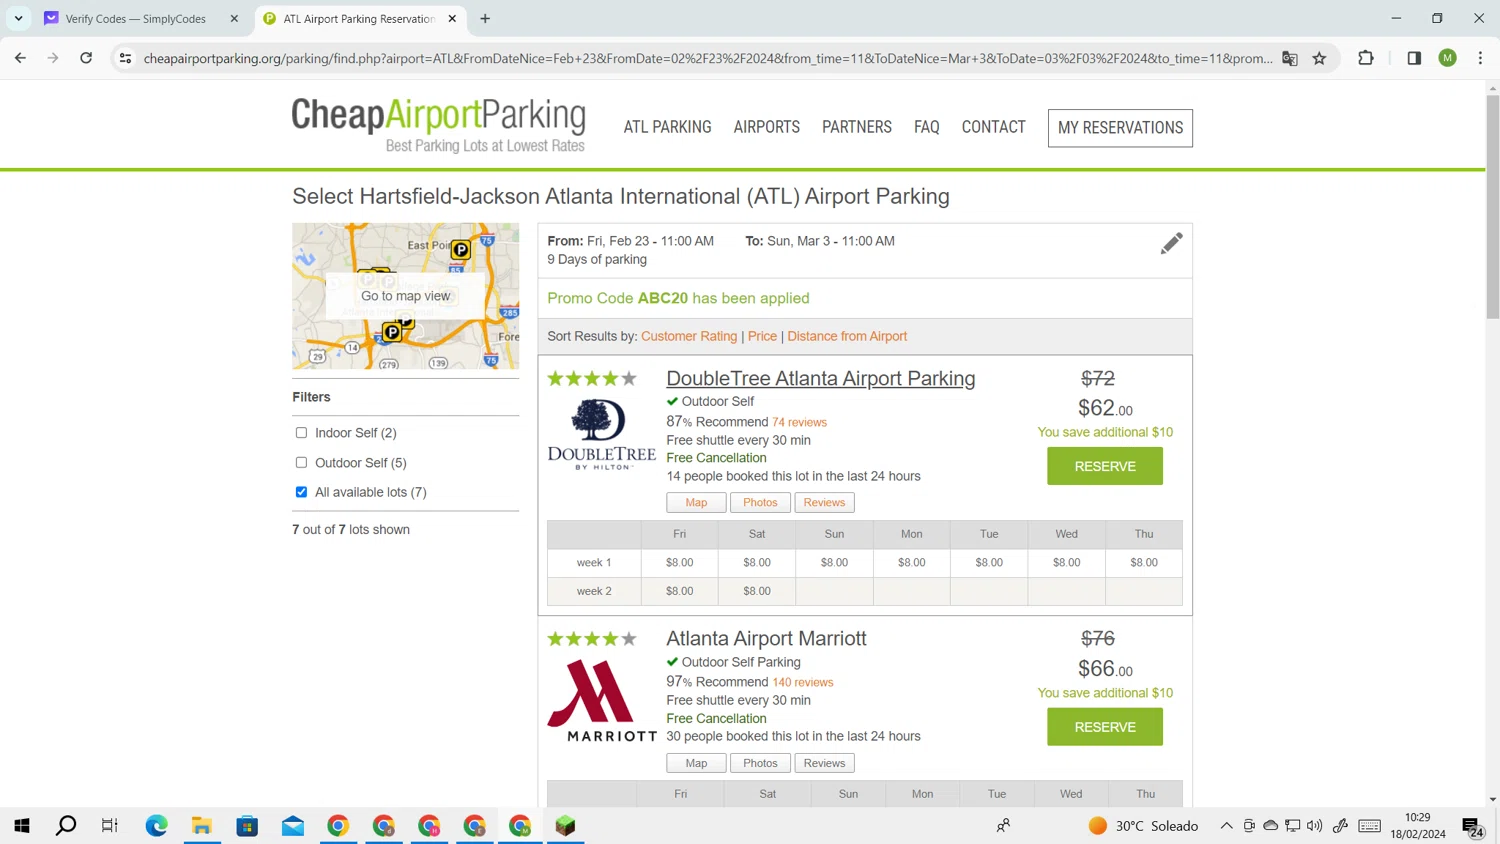Open ATL PARKING menu item
1500x844 pixels.
pyautogui.click(x=667, y=127)
